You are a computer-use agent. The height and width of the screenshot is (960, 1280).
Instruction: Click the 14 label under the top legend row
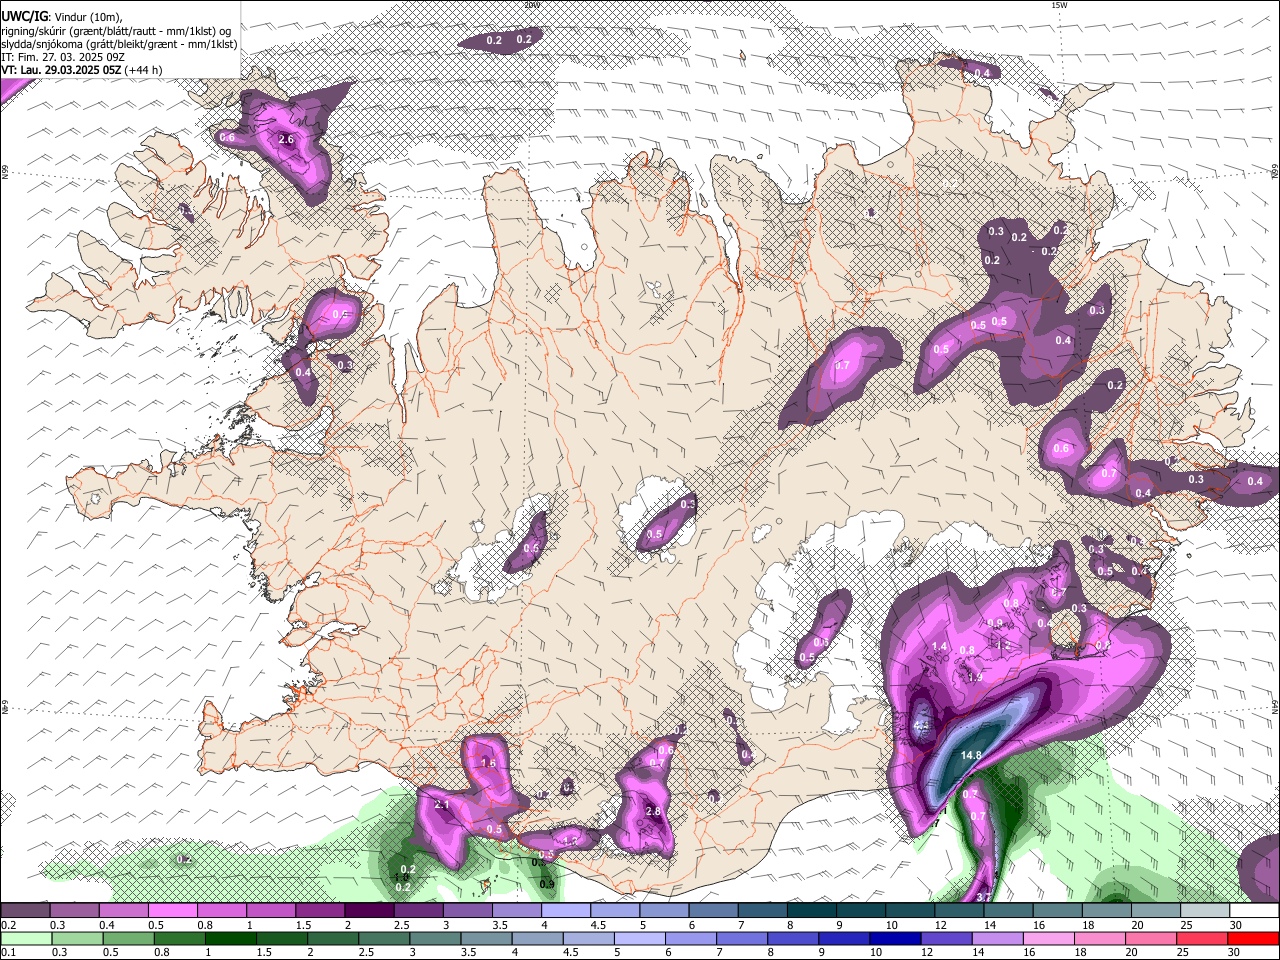[x=990, y=924]
